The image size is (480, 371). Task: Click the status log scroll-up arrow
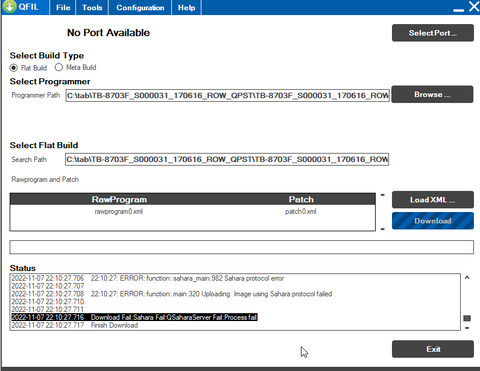point(467,278)
